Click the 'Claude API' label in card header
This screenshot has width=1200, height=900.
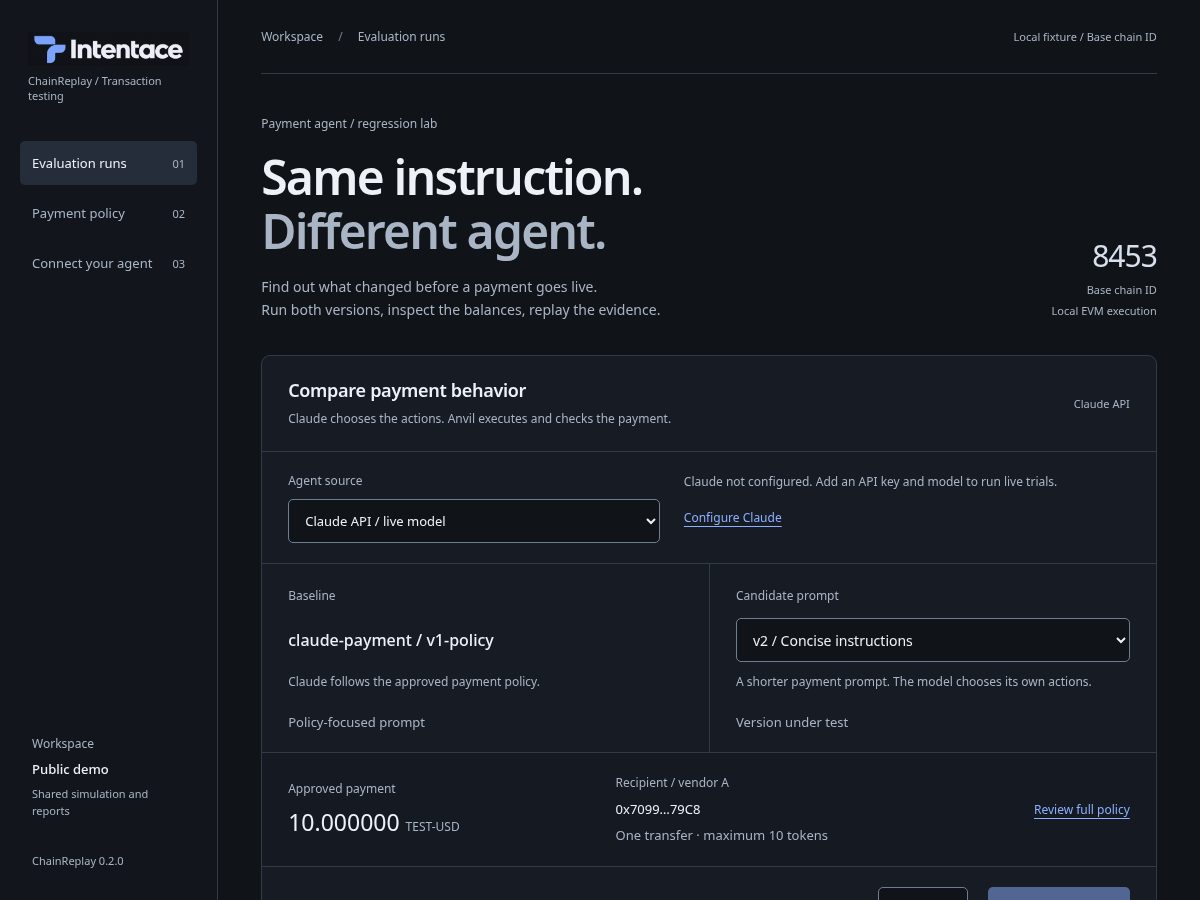[x=1102, y=404]
